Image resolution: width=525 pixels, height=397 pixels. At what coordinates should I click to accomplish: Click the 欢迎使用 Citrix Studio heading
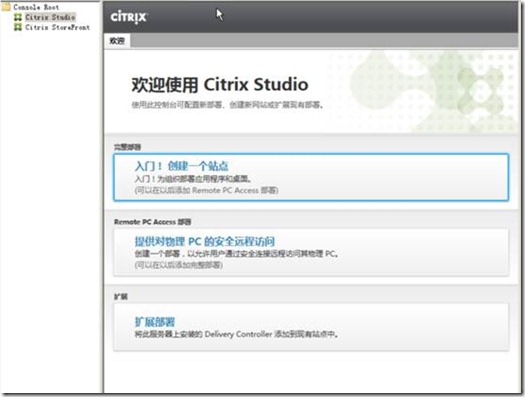(220, 84)
